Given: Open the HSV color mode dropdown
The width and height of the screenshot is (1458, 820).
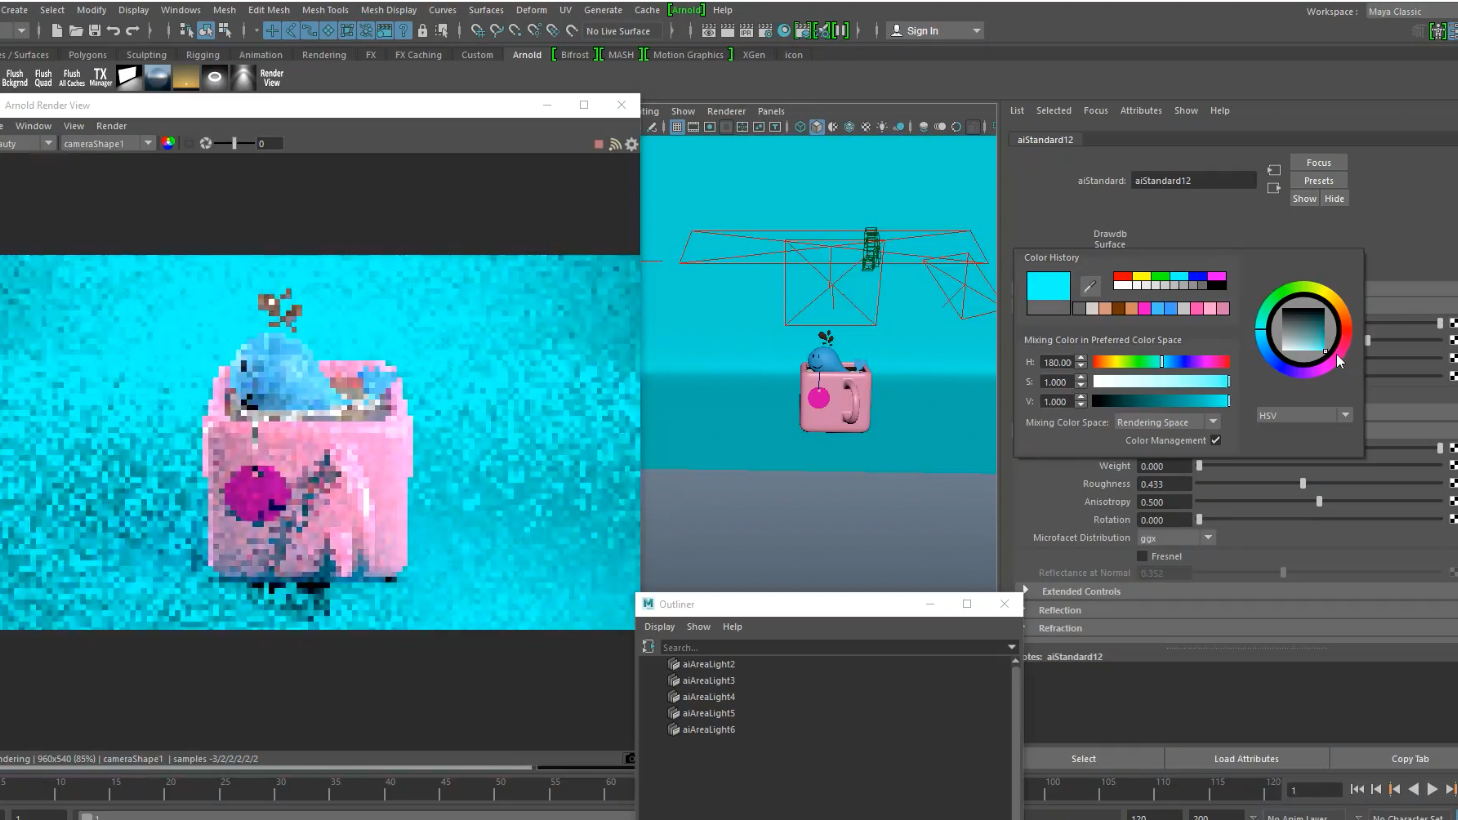Looking at the screenshot, I should pyautogui.click(x=1304, y=415).
